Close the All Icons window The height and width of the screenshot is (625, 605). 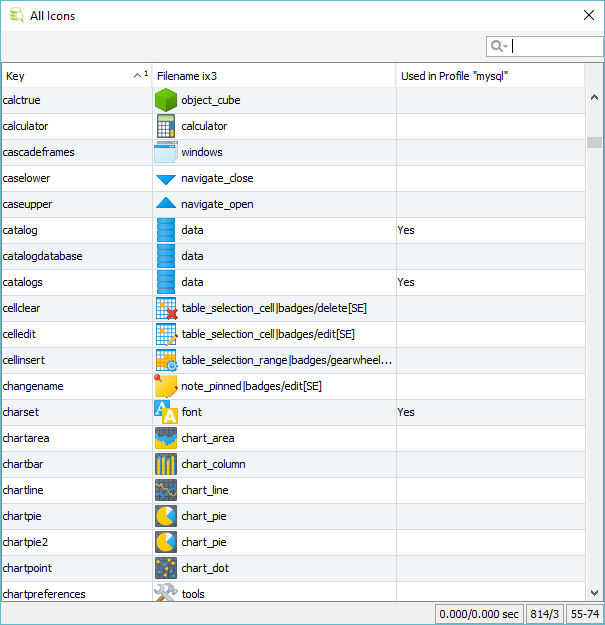pyautogui.click(x=589, y=16)
